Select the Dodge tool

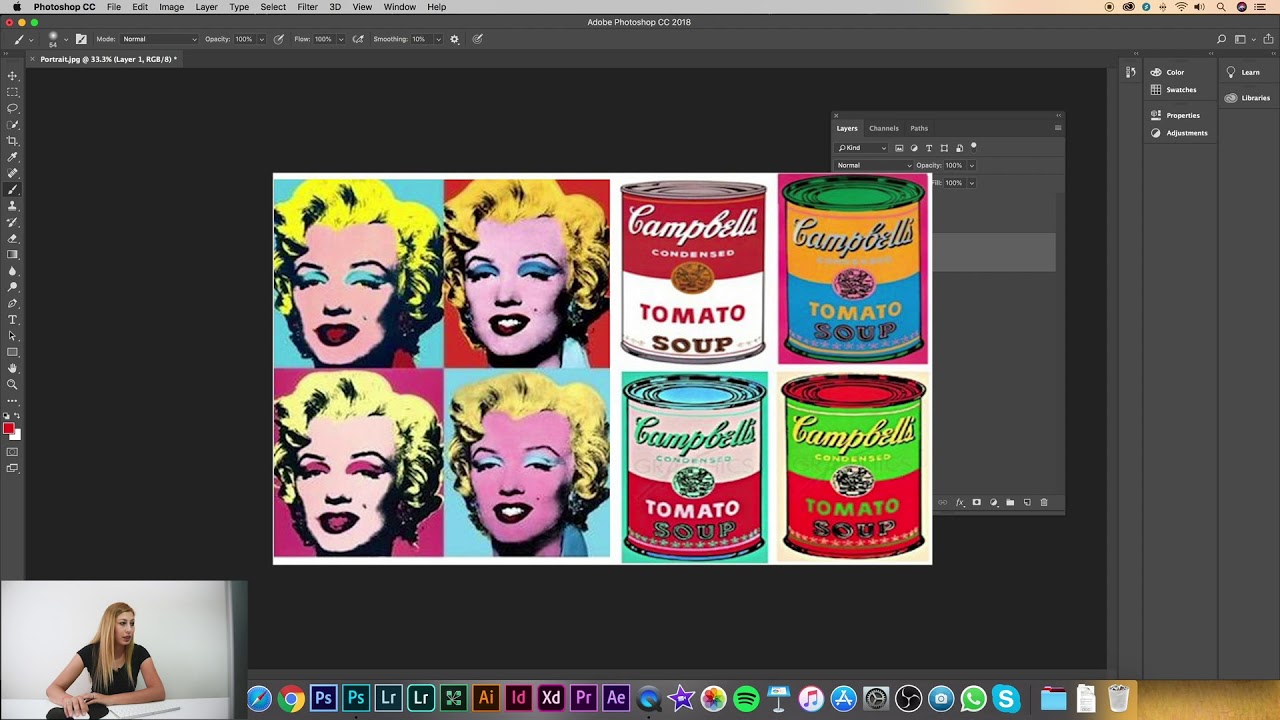click(x=13, y=287)
